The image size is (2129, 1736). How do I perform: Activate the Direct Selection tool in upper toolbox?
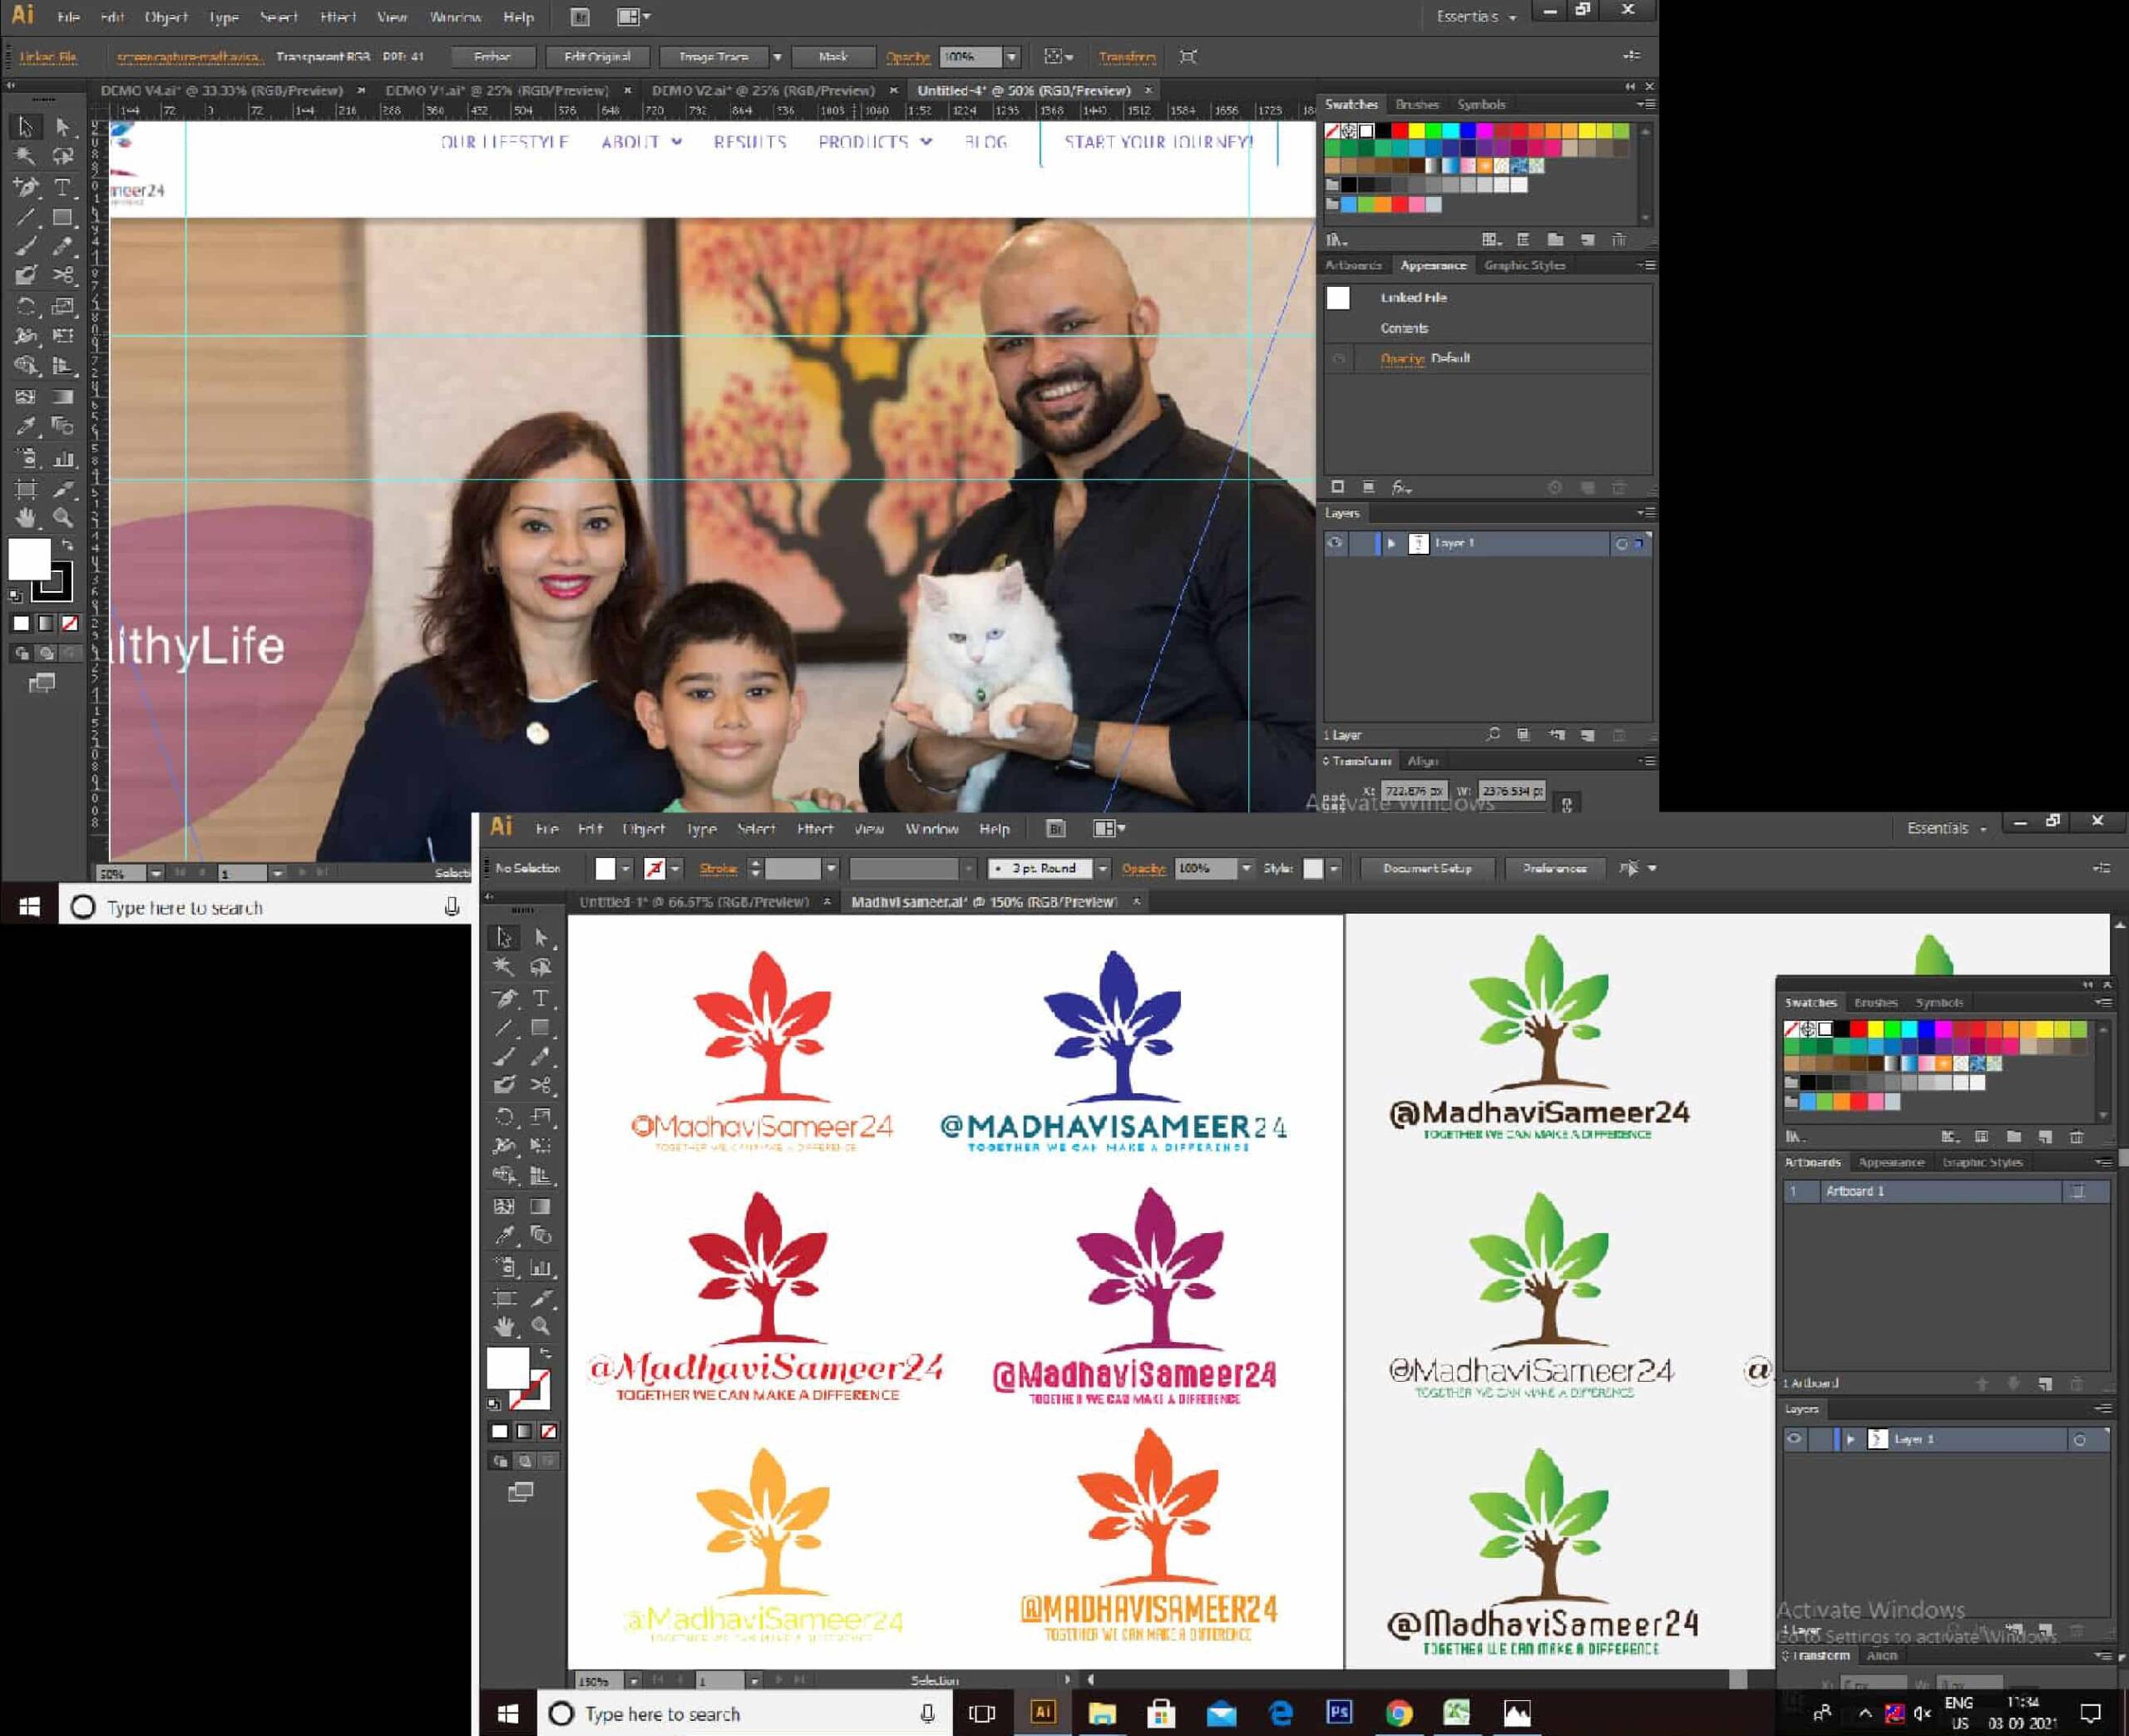click(x=63, y=127)
